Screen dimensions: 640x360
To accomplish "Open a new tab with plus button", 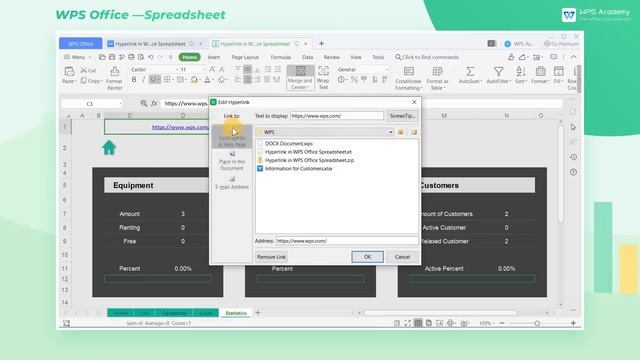I will point(321,43).
